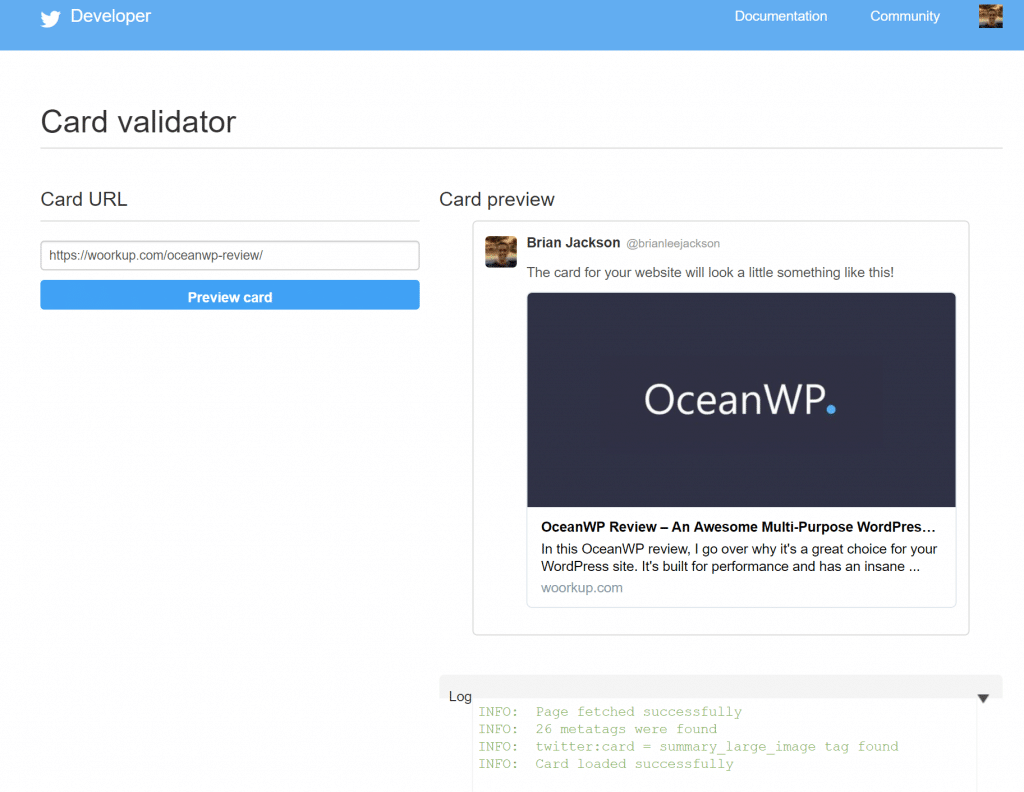Select the Card URL input field
This screenshot has width=1024, height=792.
coord(230,255)
